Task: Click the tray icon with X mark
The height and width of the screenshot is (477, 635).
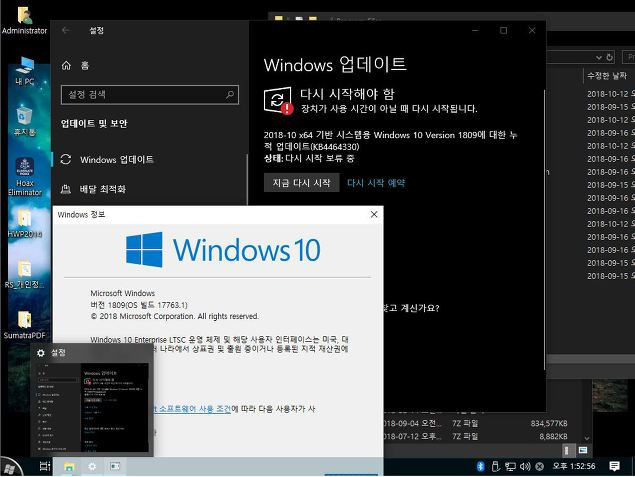Action: [539, 466]
